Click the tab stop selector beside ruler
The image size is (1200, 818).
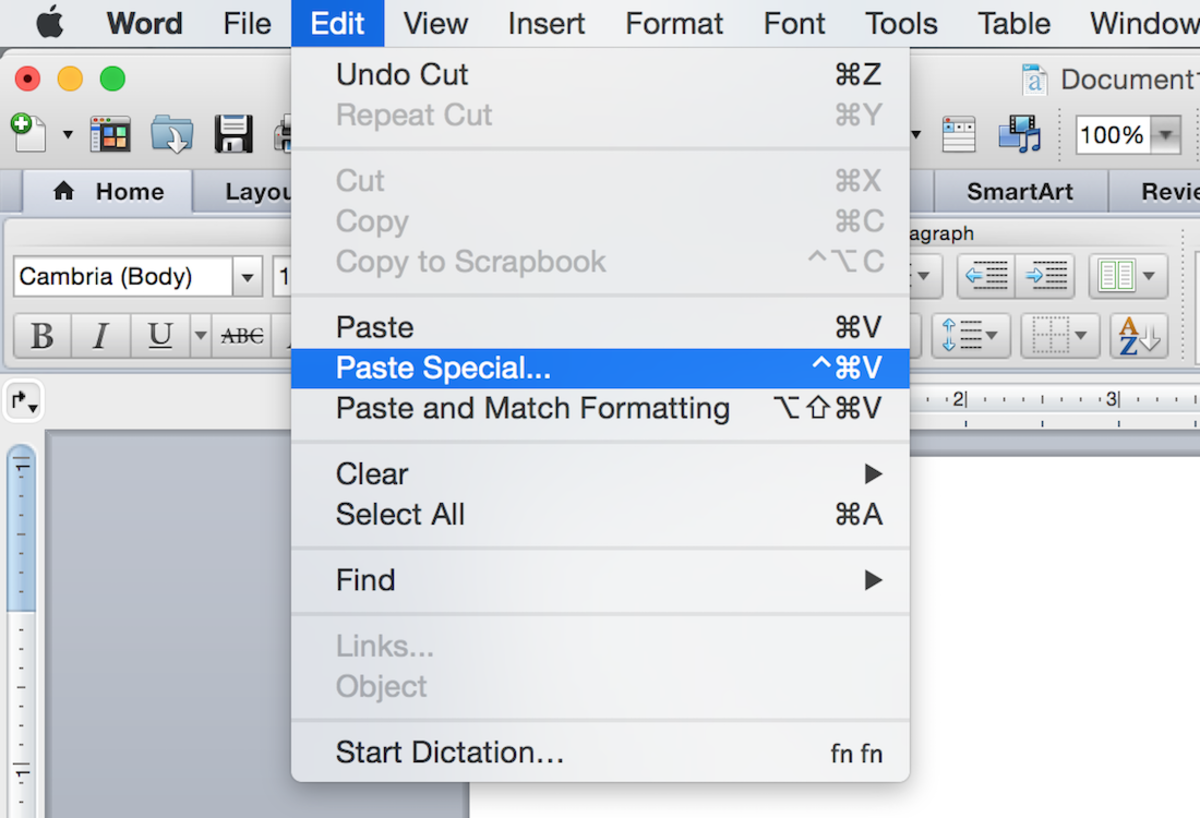click(24, 402)
